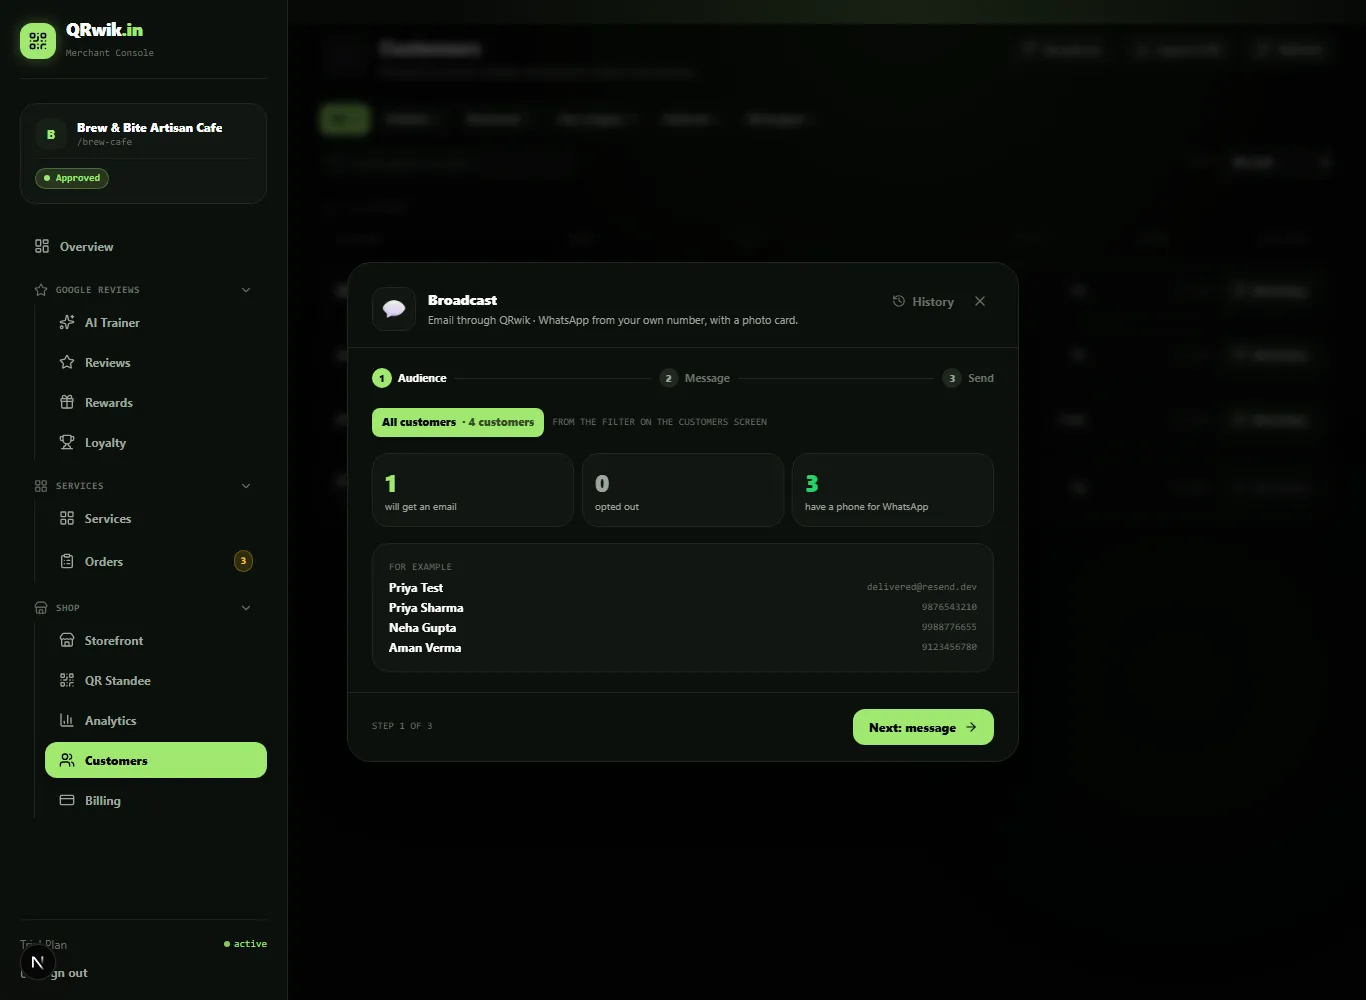Click the Loyalty trophy icon
Viewport: 1366px width, 1000px height.
67,443
